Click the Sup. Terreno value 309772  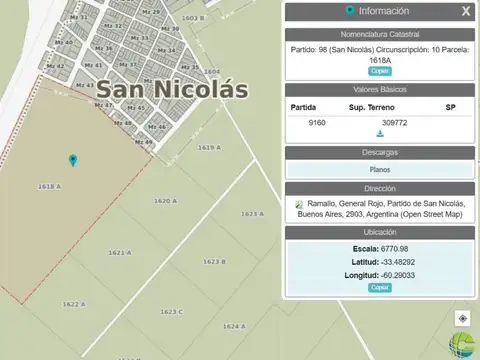394,123
